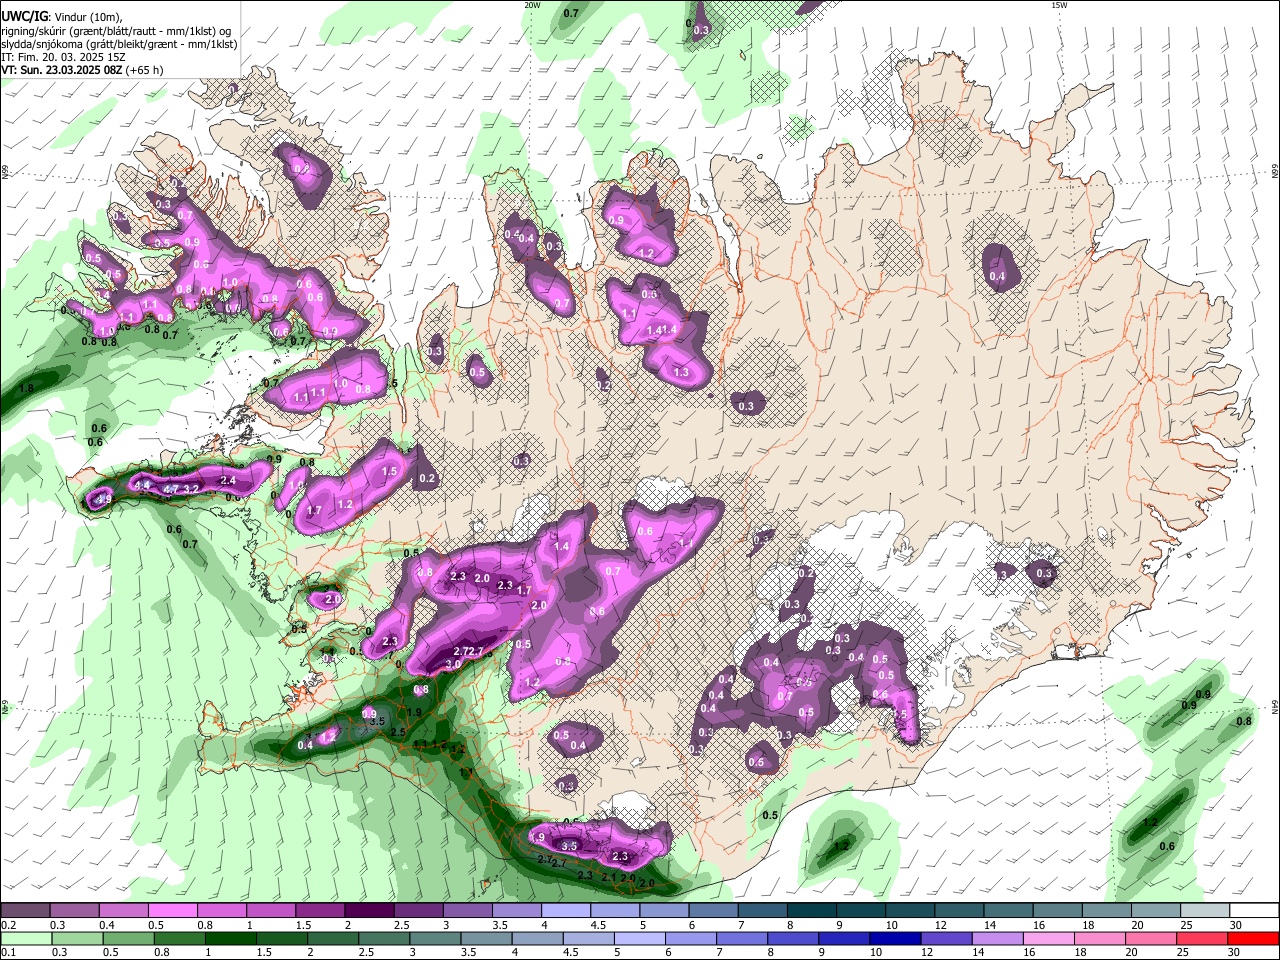Click the '3.0' precipitation value on the map
This screenshot has width=1280, height=960.
point(453,664)
